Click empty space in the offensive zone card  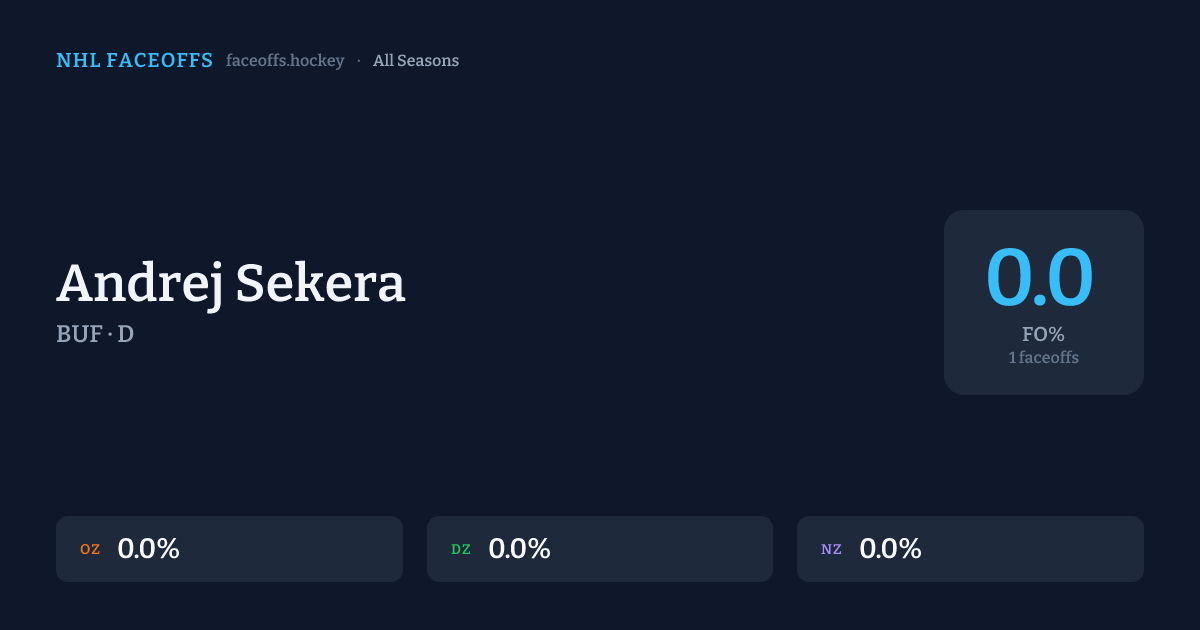pos(300,549)
